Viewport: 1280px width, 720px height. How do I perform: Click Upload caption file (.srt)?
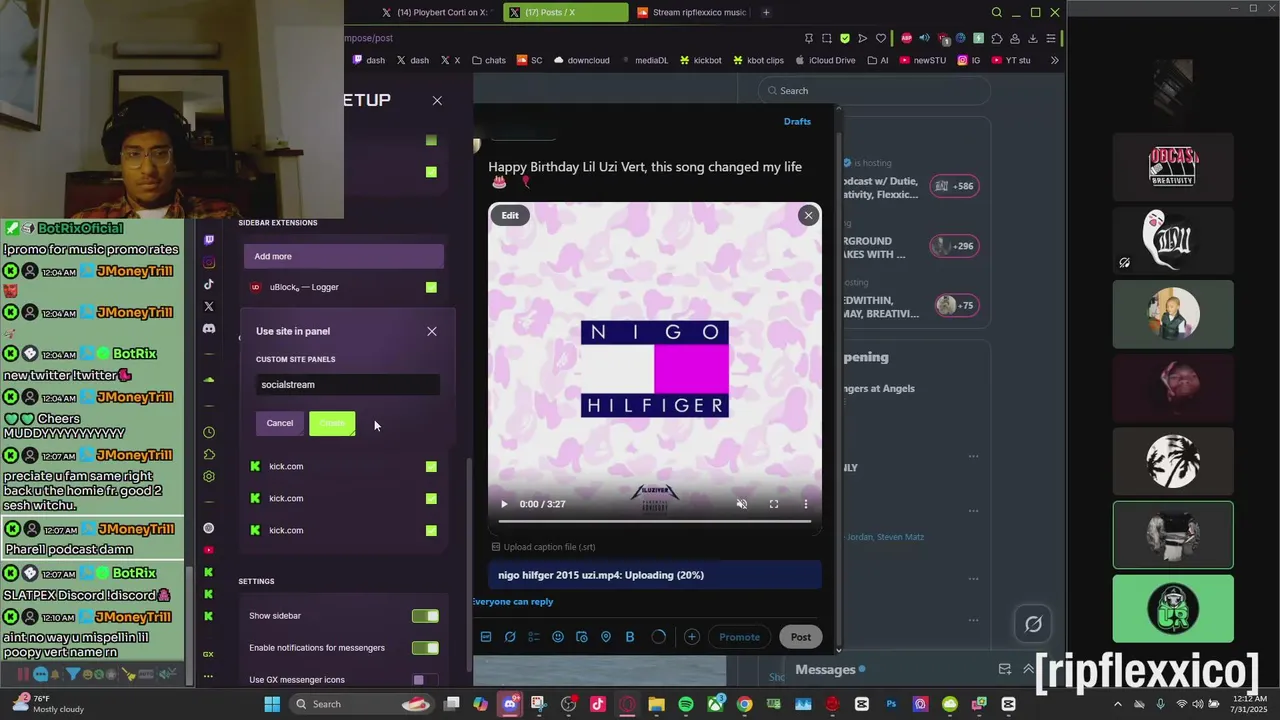point(543,547)
